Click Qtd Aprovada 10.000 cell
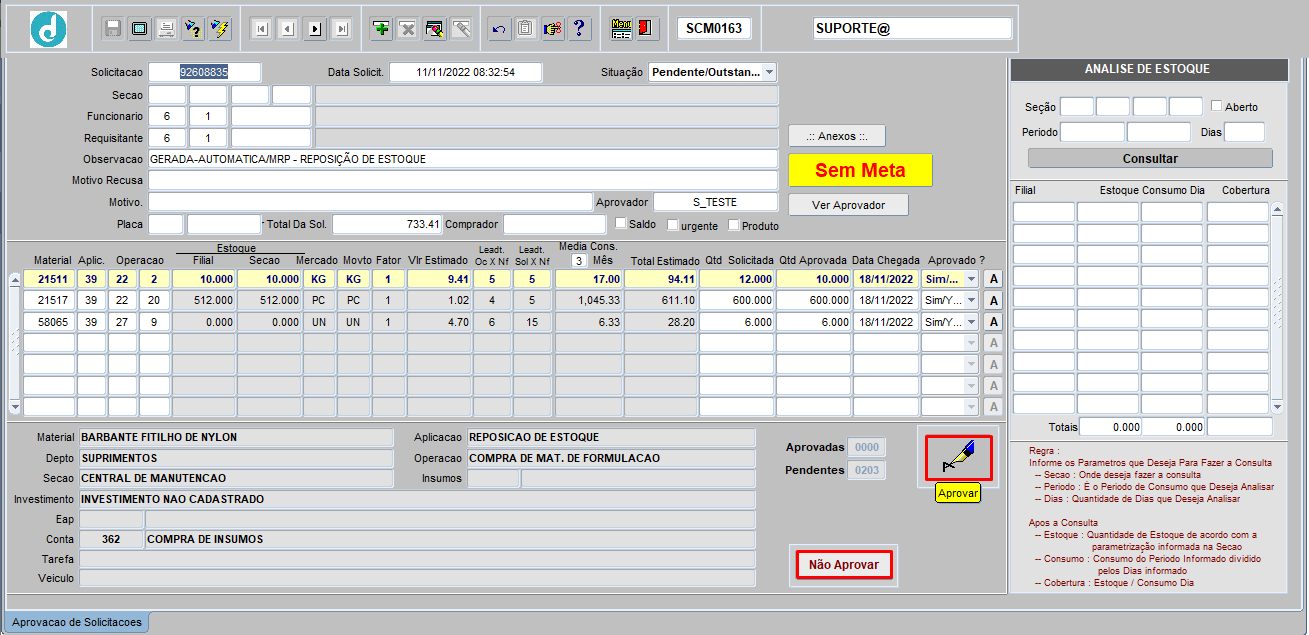Image resolution: width=1309 pixels, height=635 pixels. [814, 279]
